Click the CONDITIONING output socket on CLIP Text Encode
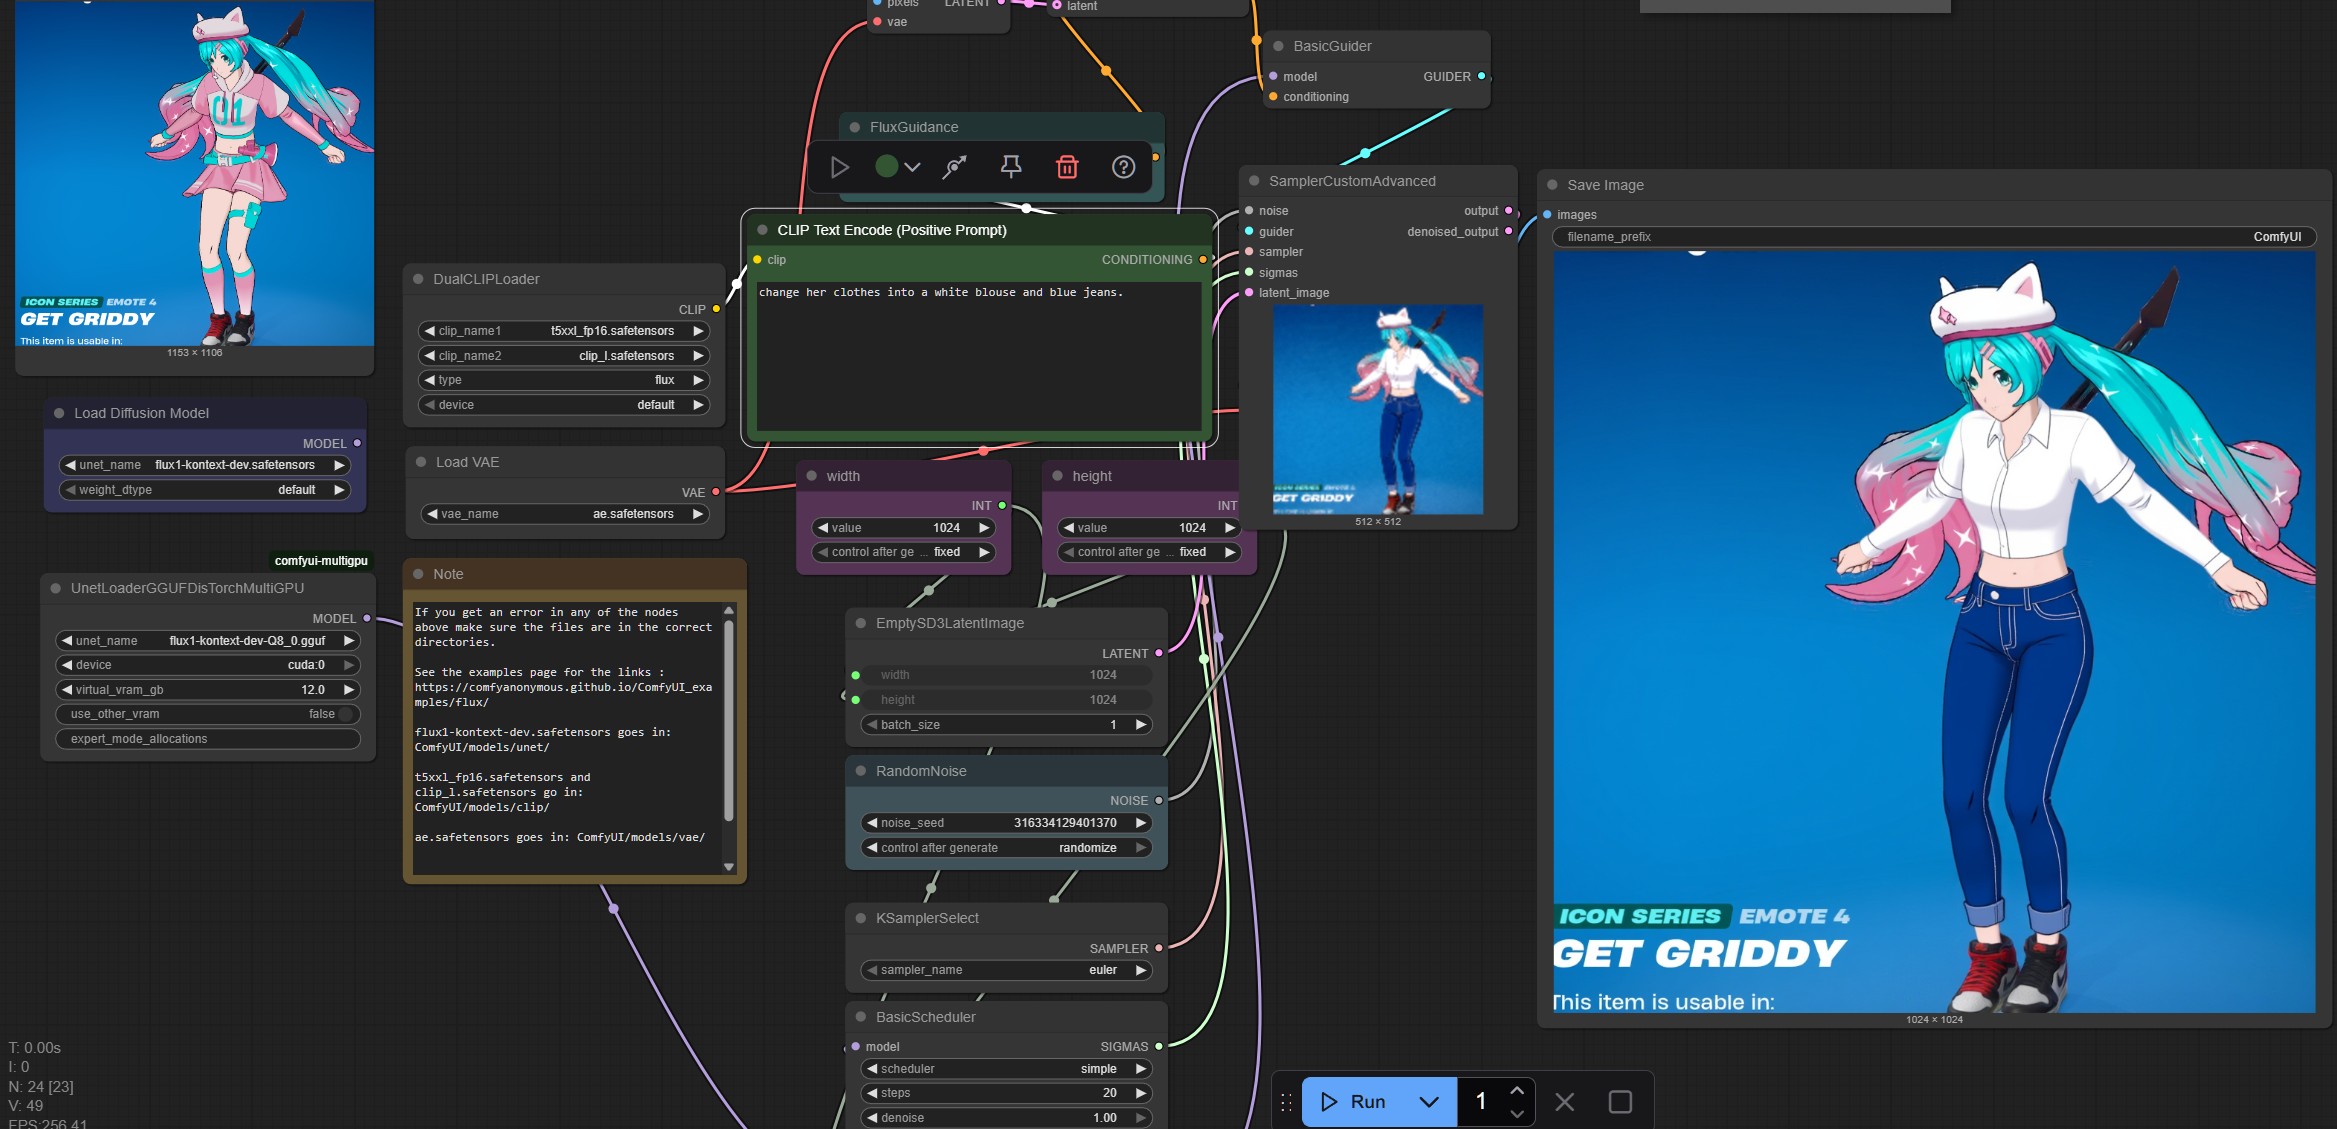The width and height of the screenshot is (2337, 1129). [x=1203, y=260]
